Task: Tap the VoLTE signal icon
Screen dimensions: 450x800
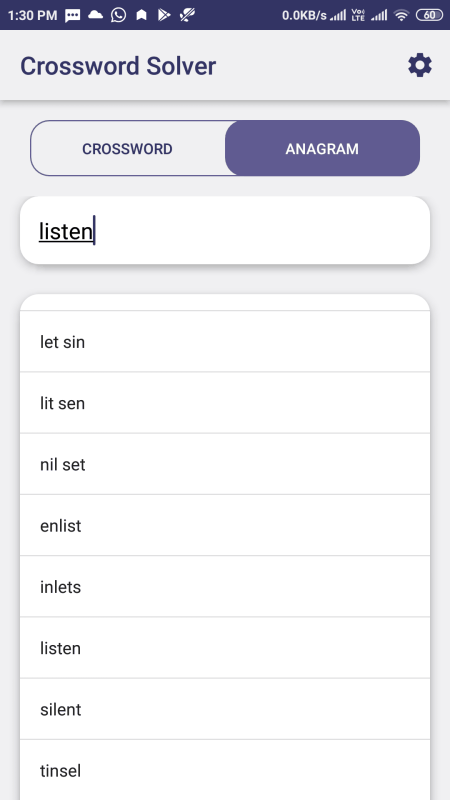Action: pyautogui.click(x=358, y=15)
